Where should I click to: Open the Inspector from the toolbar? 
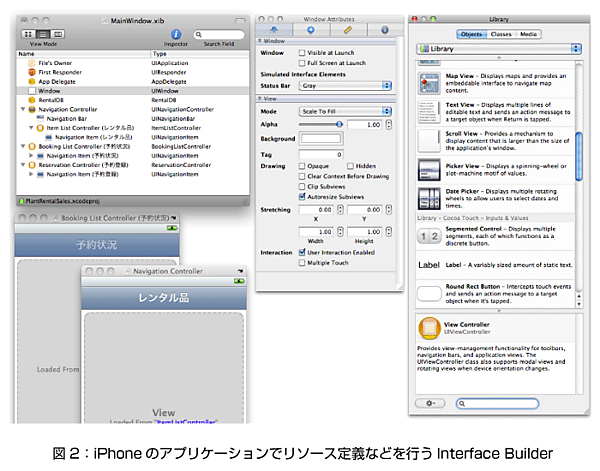click(x=176, y=34)
